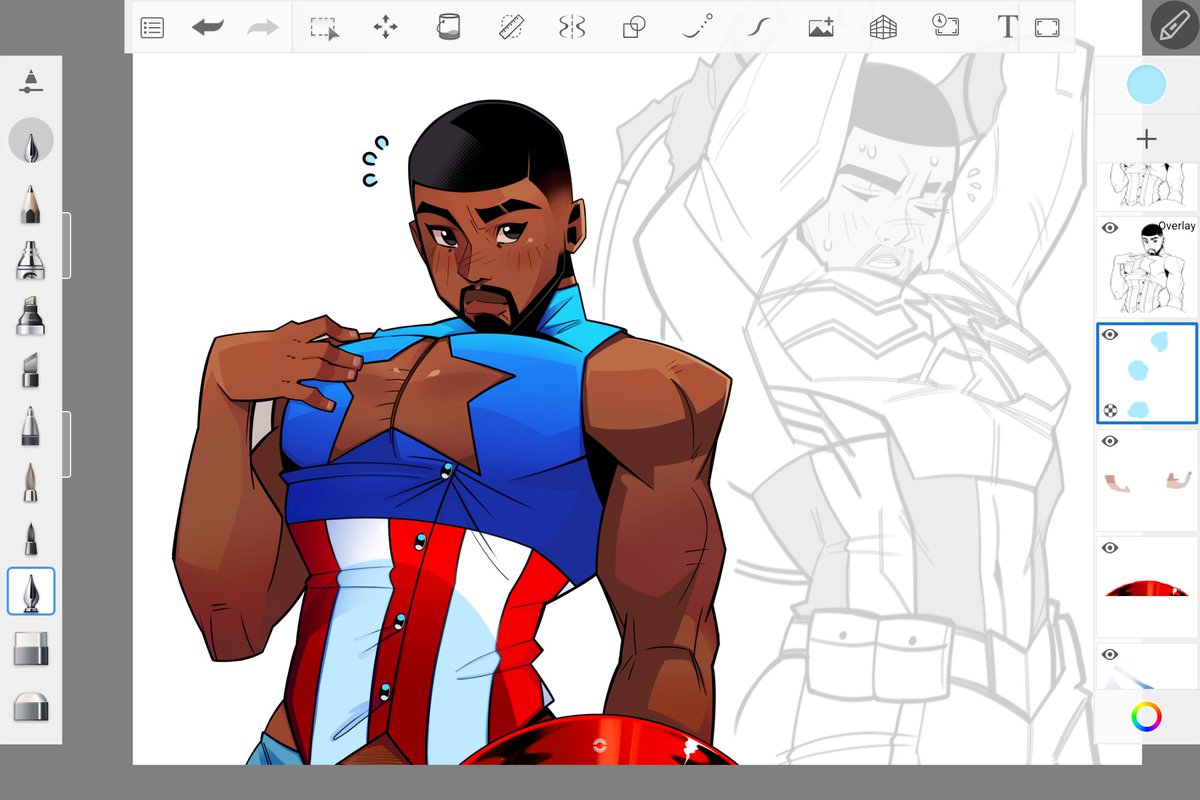This screenshot has width=1200, height=800.
Task: Import an image with the picture icon
Action: (821, 28)
